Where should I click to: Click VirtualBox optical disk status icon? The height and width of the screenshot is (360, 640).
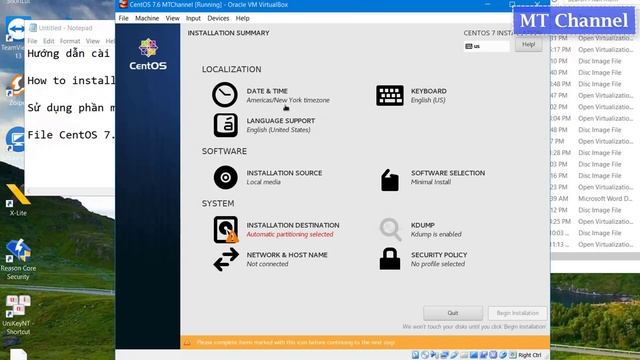tap(425, 355)
